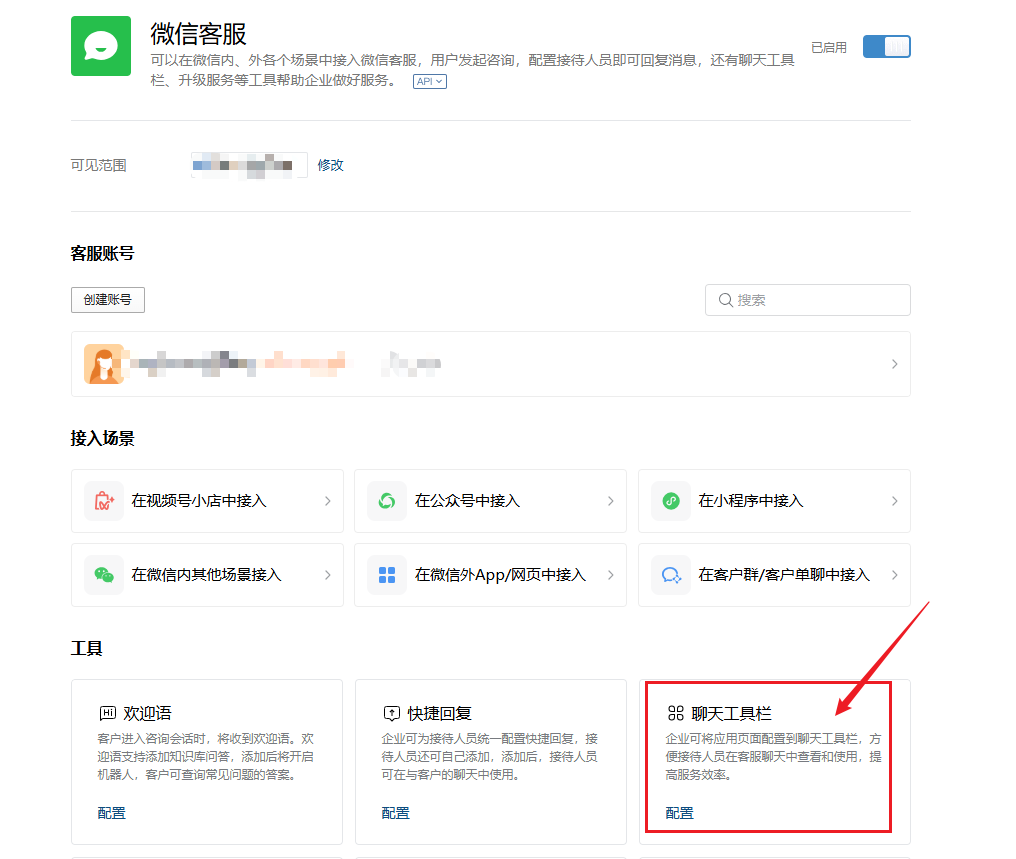Viewport: 1016px width, 859px height.
Task: Click 配置 under 聊天工具栏
Action: point(679,813)
